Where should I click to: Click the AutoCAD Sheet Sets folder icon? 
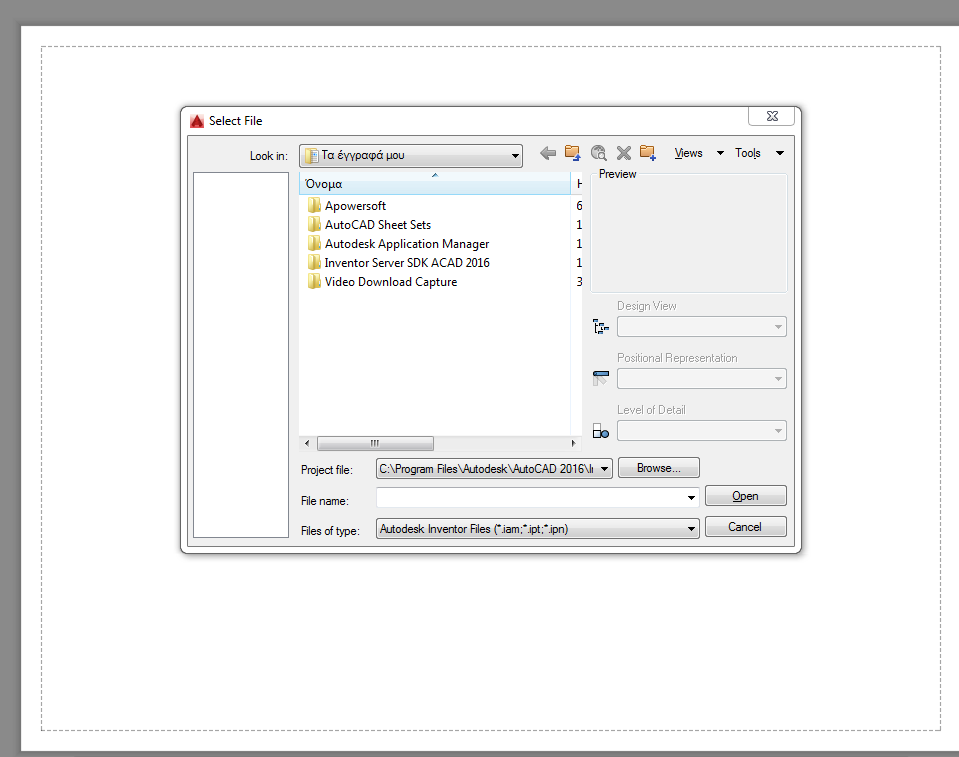(314, 224)
